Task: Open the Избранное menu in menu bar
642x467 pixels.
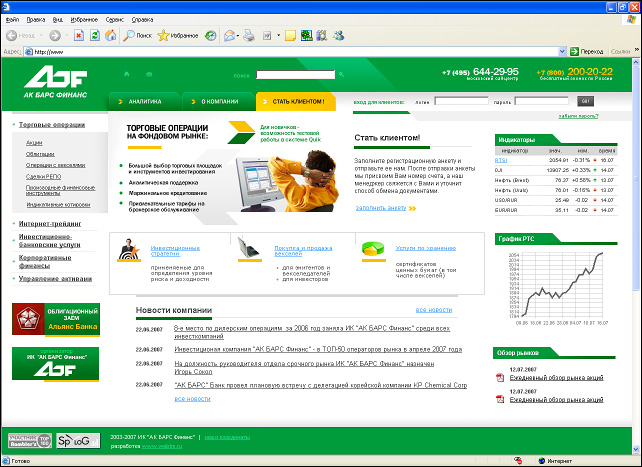Action: 84,19
